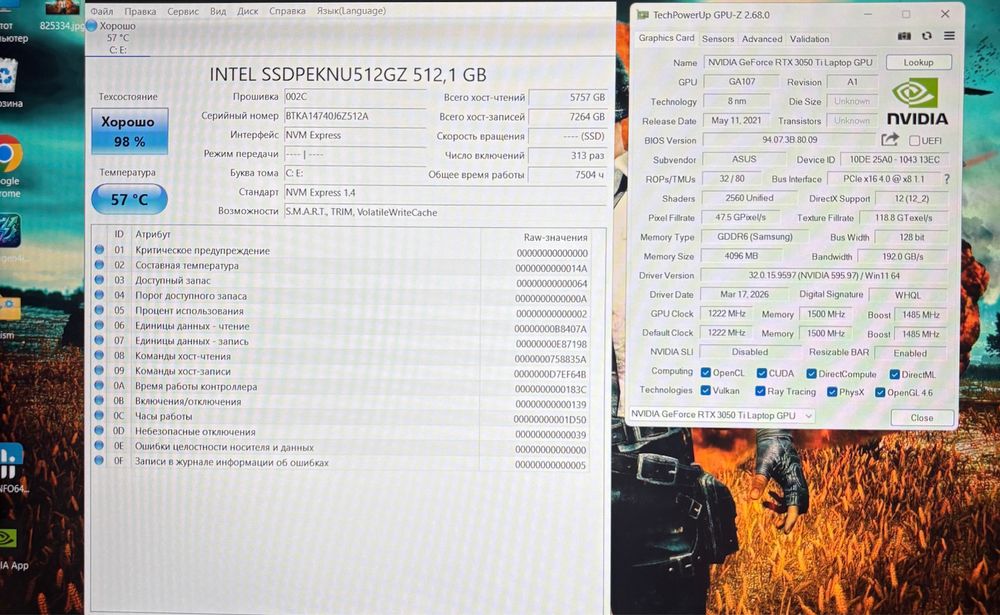Select the Команды хост-чтения attribute row
1000x615 pixels.
[341, 357]
